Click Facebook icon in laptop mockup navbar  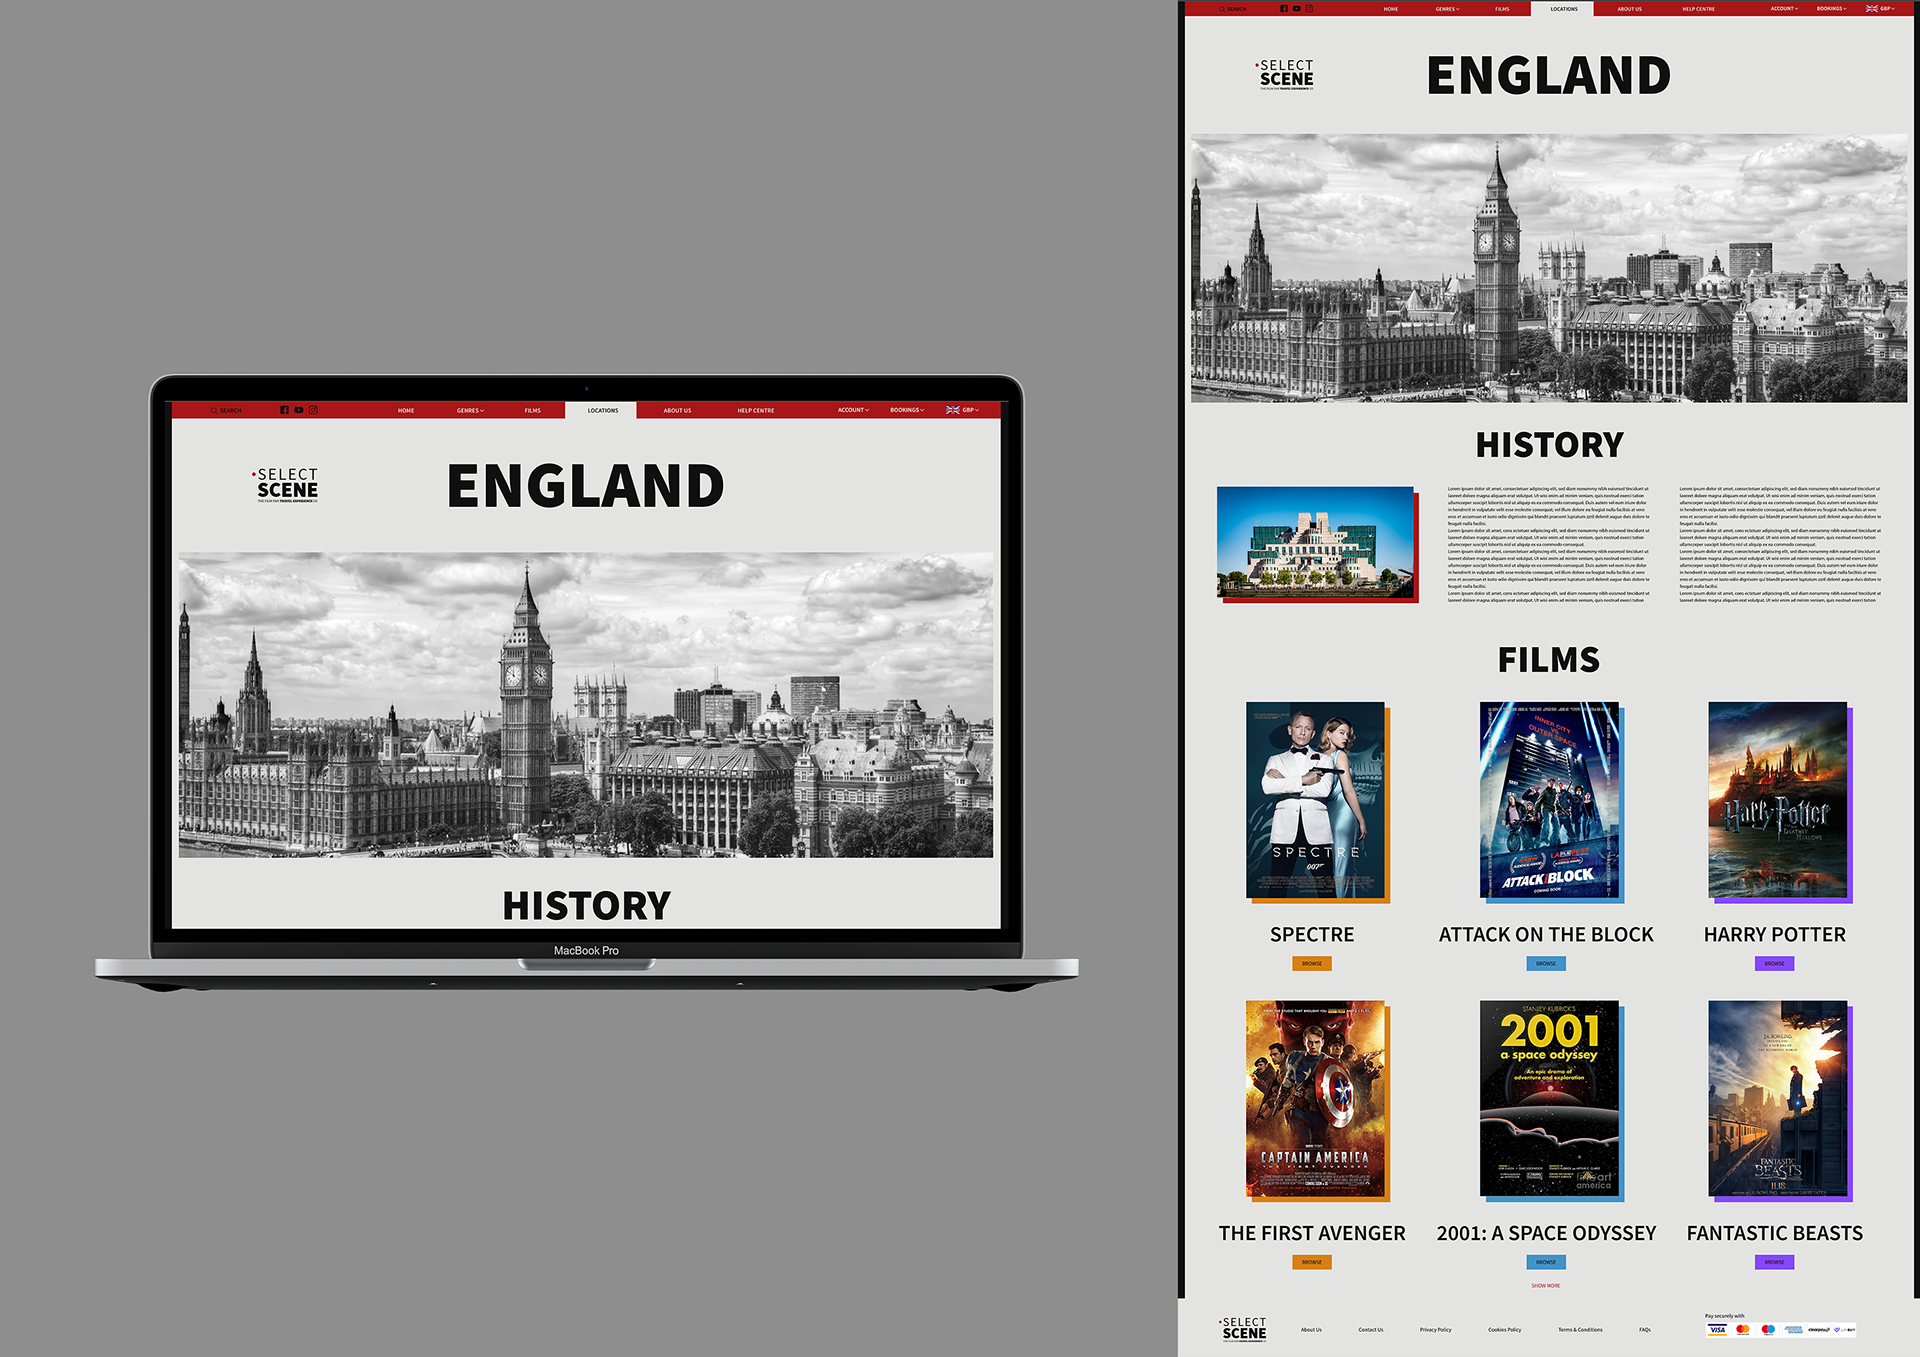click(x=284, y=410)
